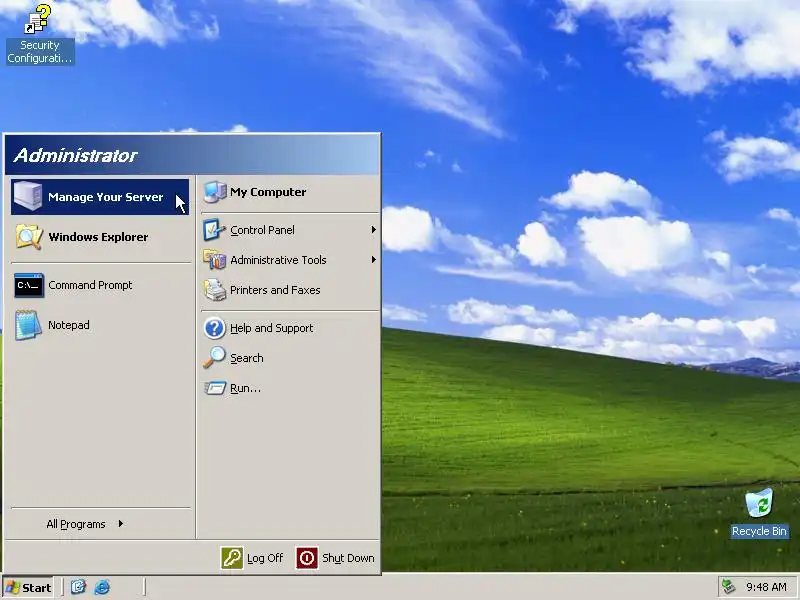Click the Command Prompt console icon
Image resolution: width=800 pixels, height=600 pixels.
pos(29,285)
